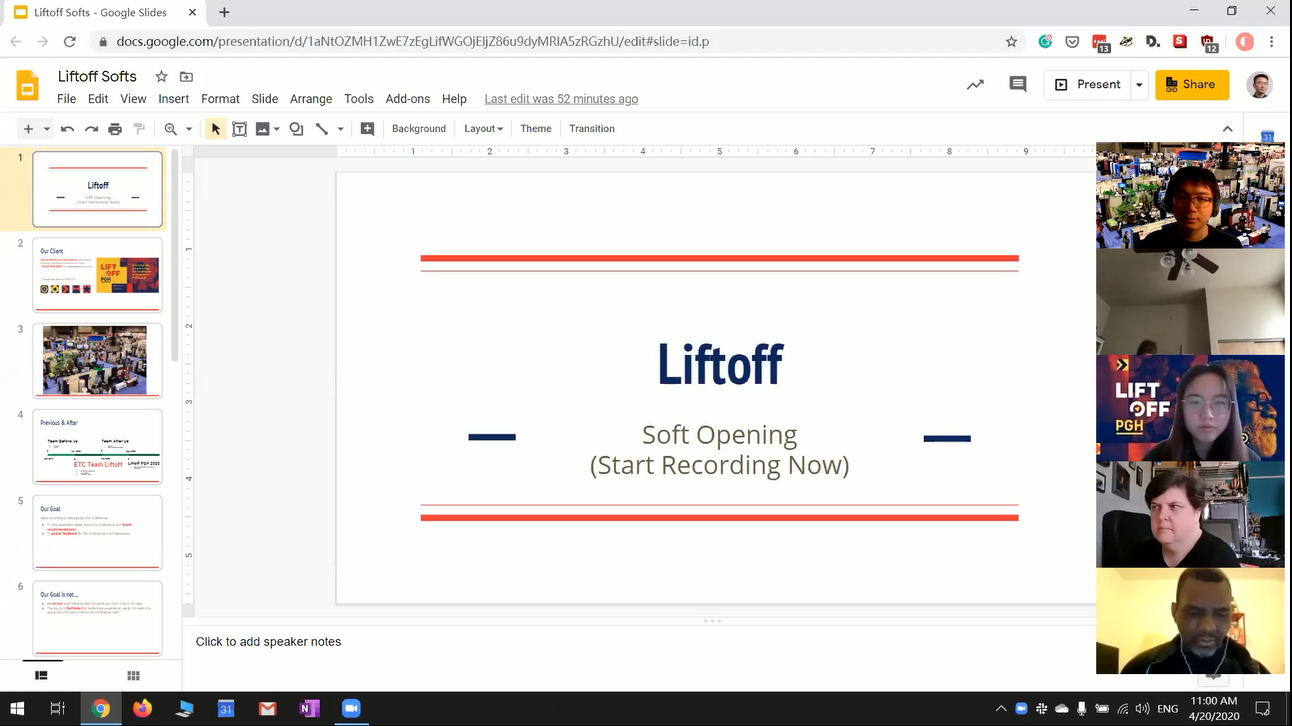The height and width of the screenshot is (726, 1292).
Task: Select slide 2 'Our Client' thumbnail
Action: click(97, 275)
